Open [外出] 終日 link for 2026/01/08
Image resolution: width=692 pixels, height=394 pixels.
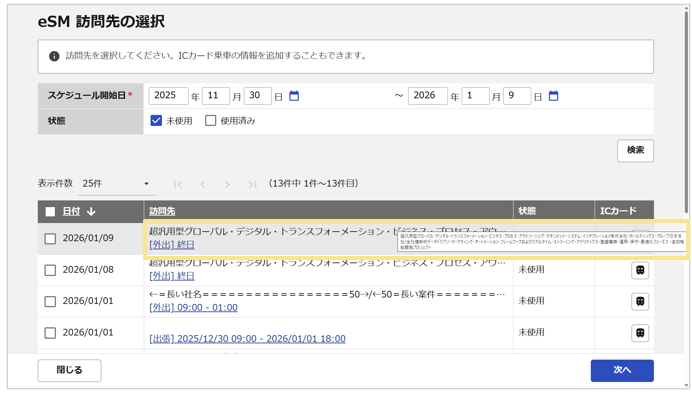tap(172, 276)
